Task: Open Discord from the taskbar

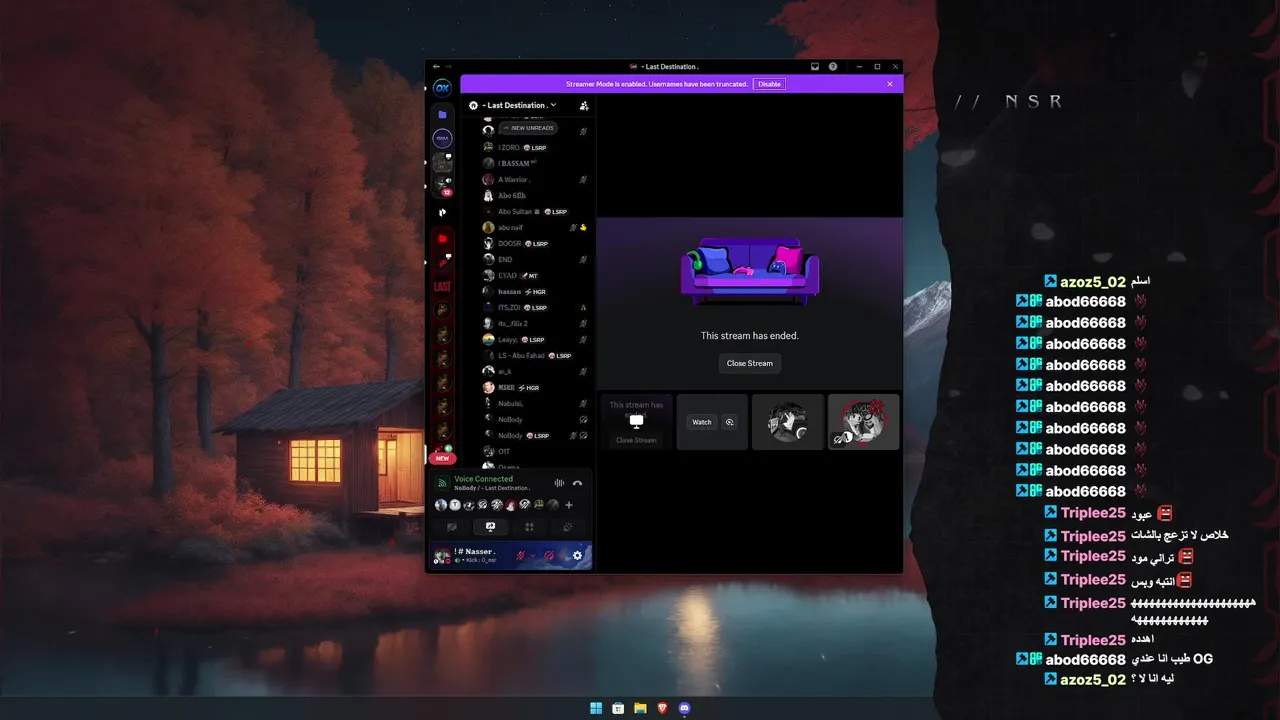Action: coord(684,708)
